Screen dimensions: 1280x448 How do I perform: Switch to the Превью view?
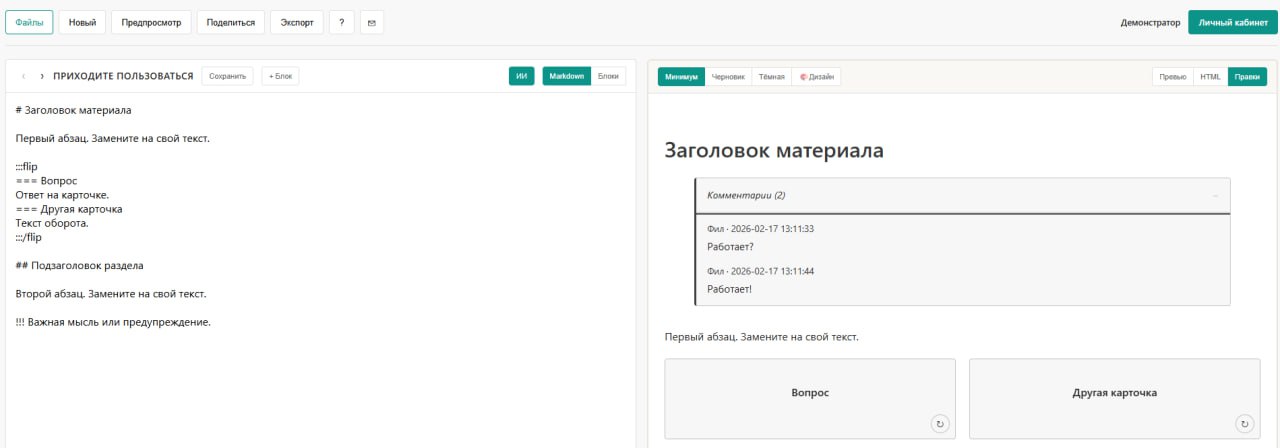click(1173, 76)
